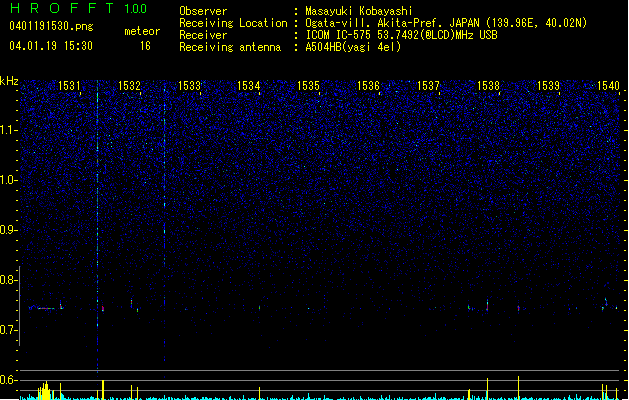Click the 0.7 kHz frequency label
Image resolution: width=629 pixels, height=400 pixels.
pyautogui.click(x=9, y=330)
